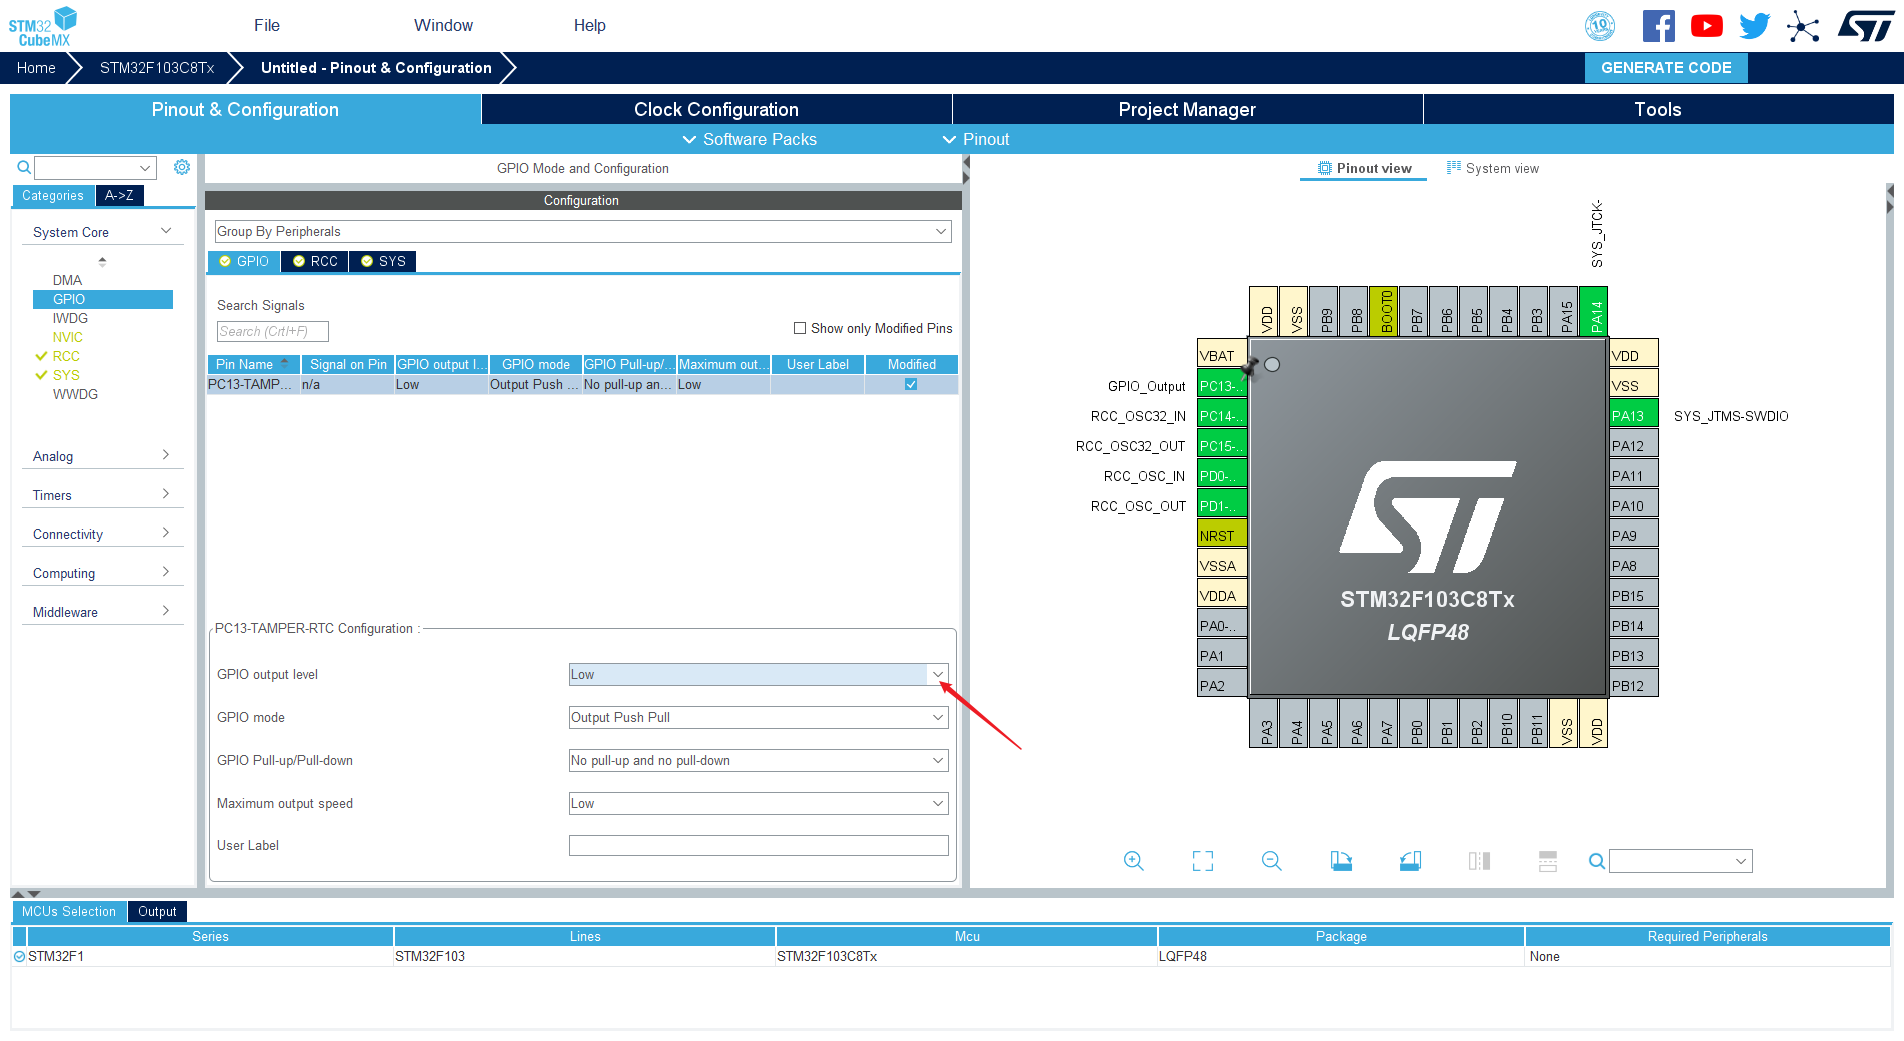Open the Group By Peripherals dropdown
The width and height of the screenshot is (1904, 1041).
[583, 232]
